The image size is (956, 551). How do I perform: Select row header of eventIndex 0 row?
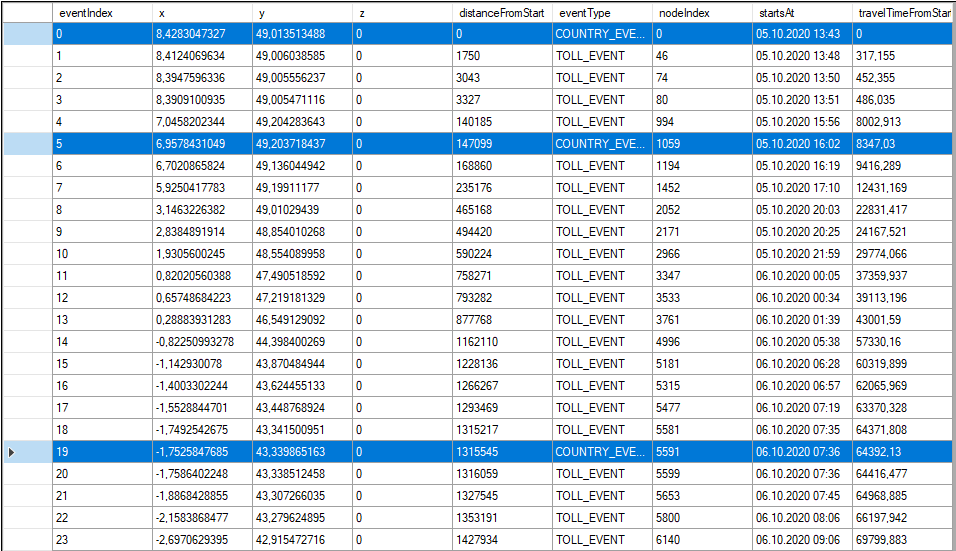pos(26,34)
